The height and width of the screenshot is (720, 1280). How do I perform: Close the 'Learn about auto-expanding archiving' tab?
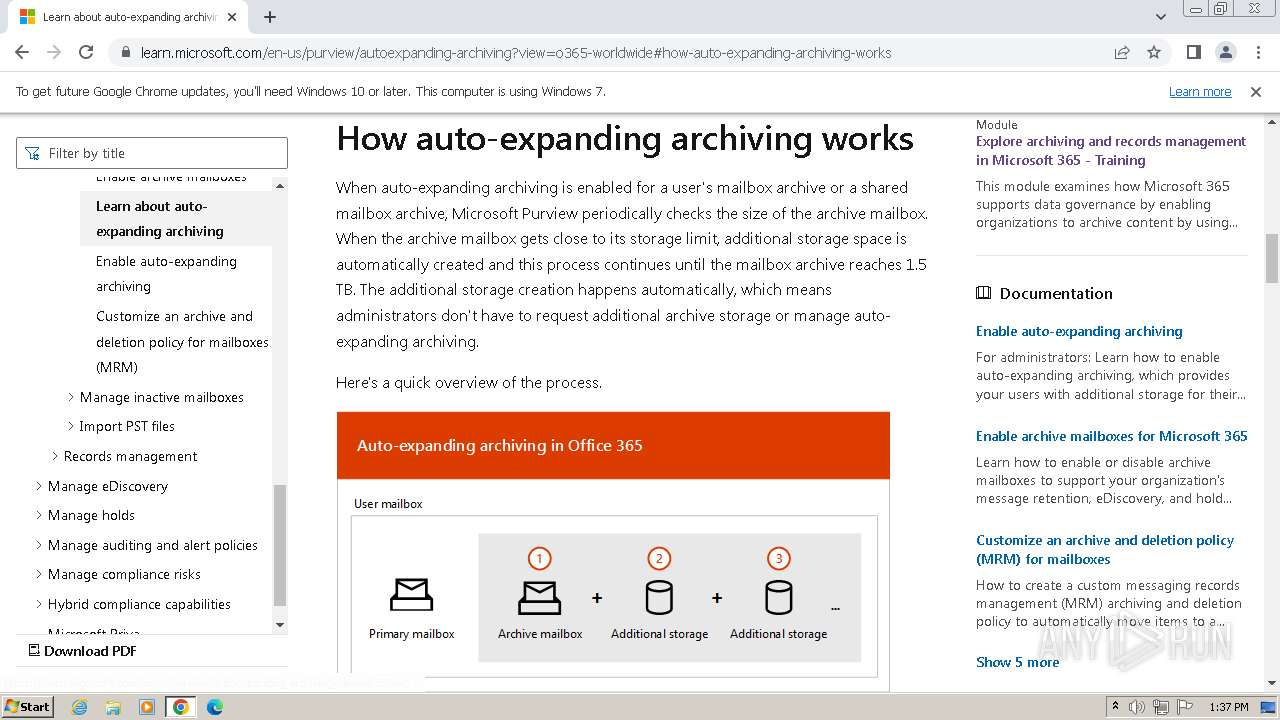[232, 17]
